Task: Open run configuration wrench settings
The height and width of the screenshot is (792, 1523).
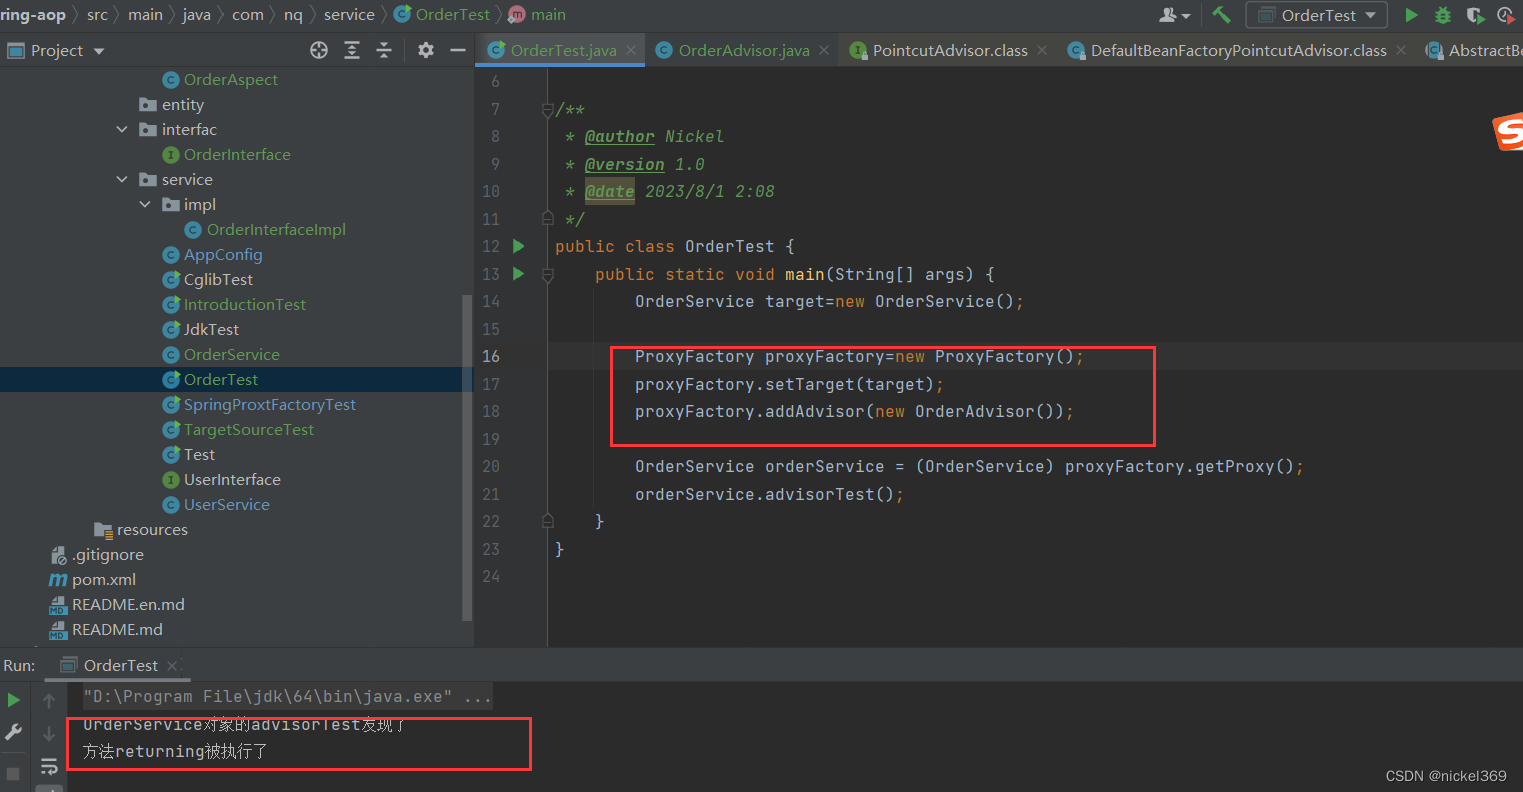Action: [14, 733]
